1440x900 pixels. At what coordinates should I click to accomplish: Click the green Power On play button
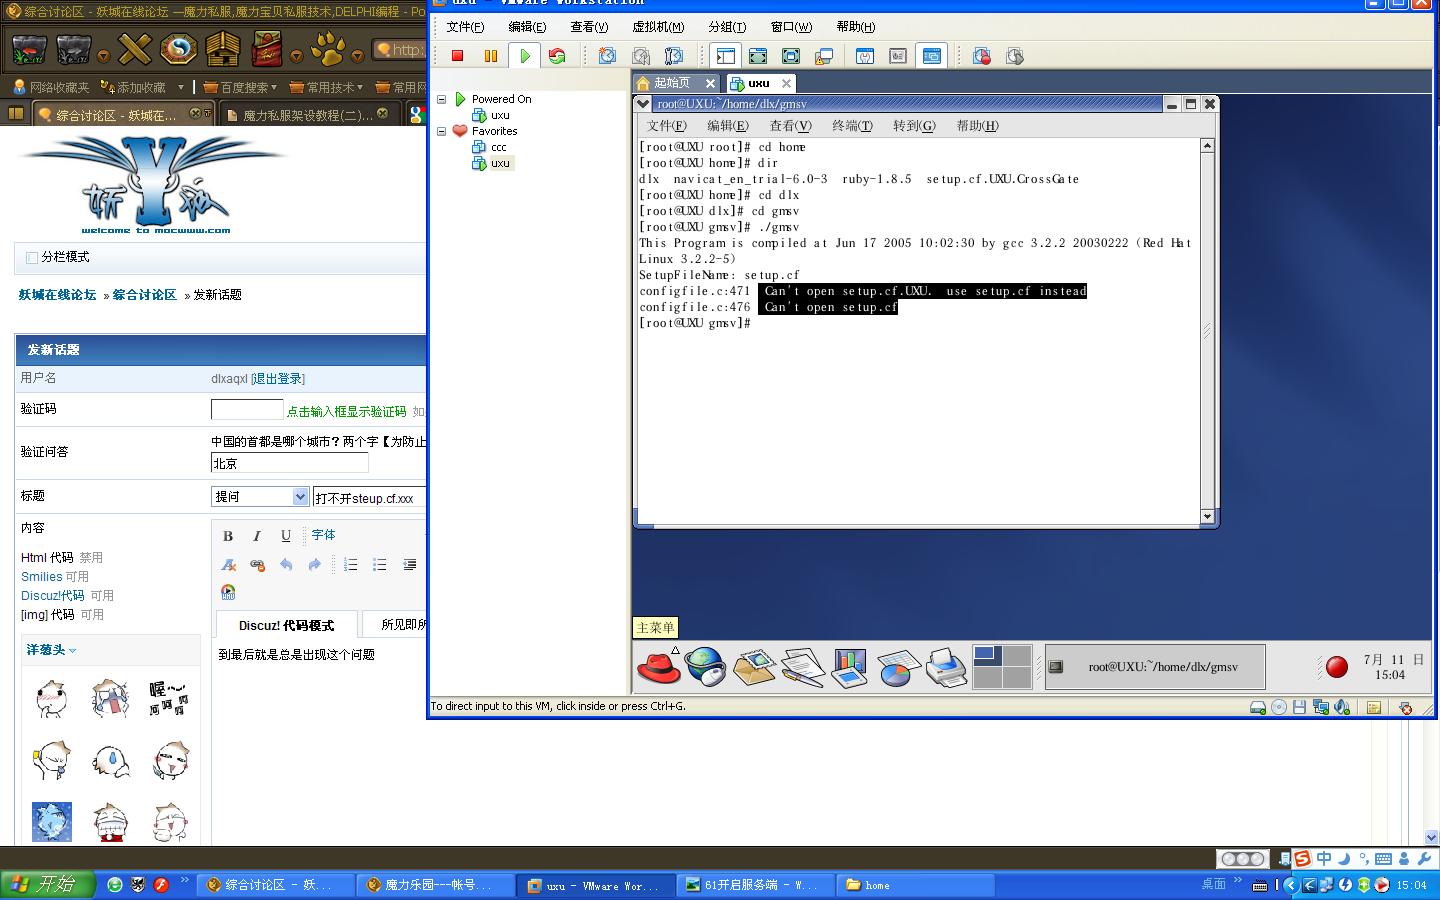pos(524,56)
